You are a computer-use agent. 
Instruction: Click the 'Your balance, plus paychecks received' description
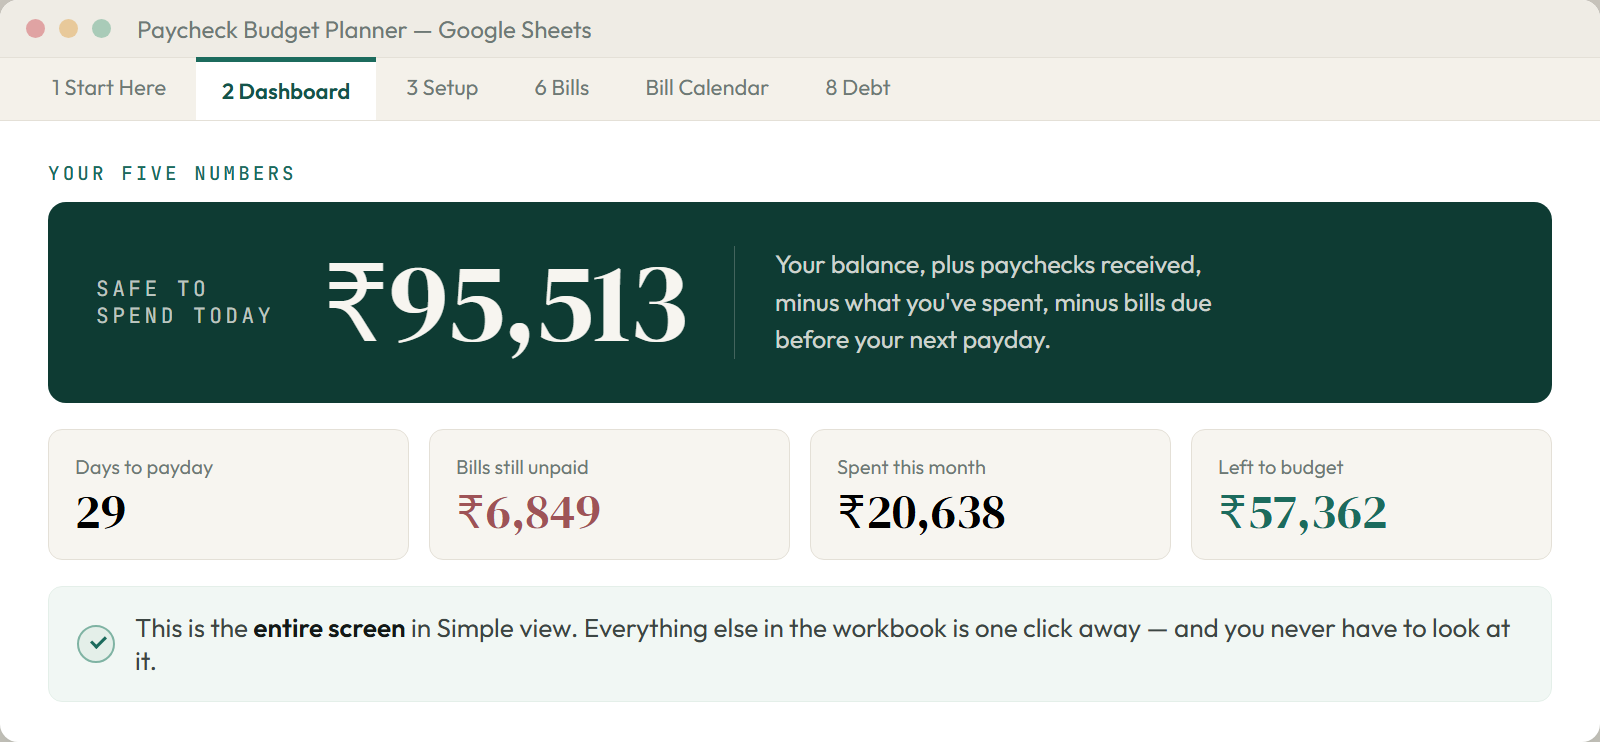point(993,302)
